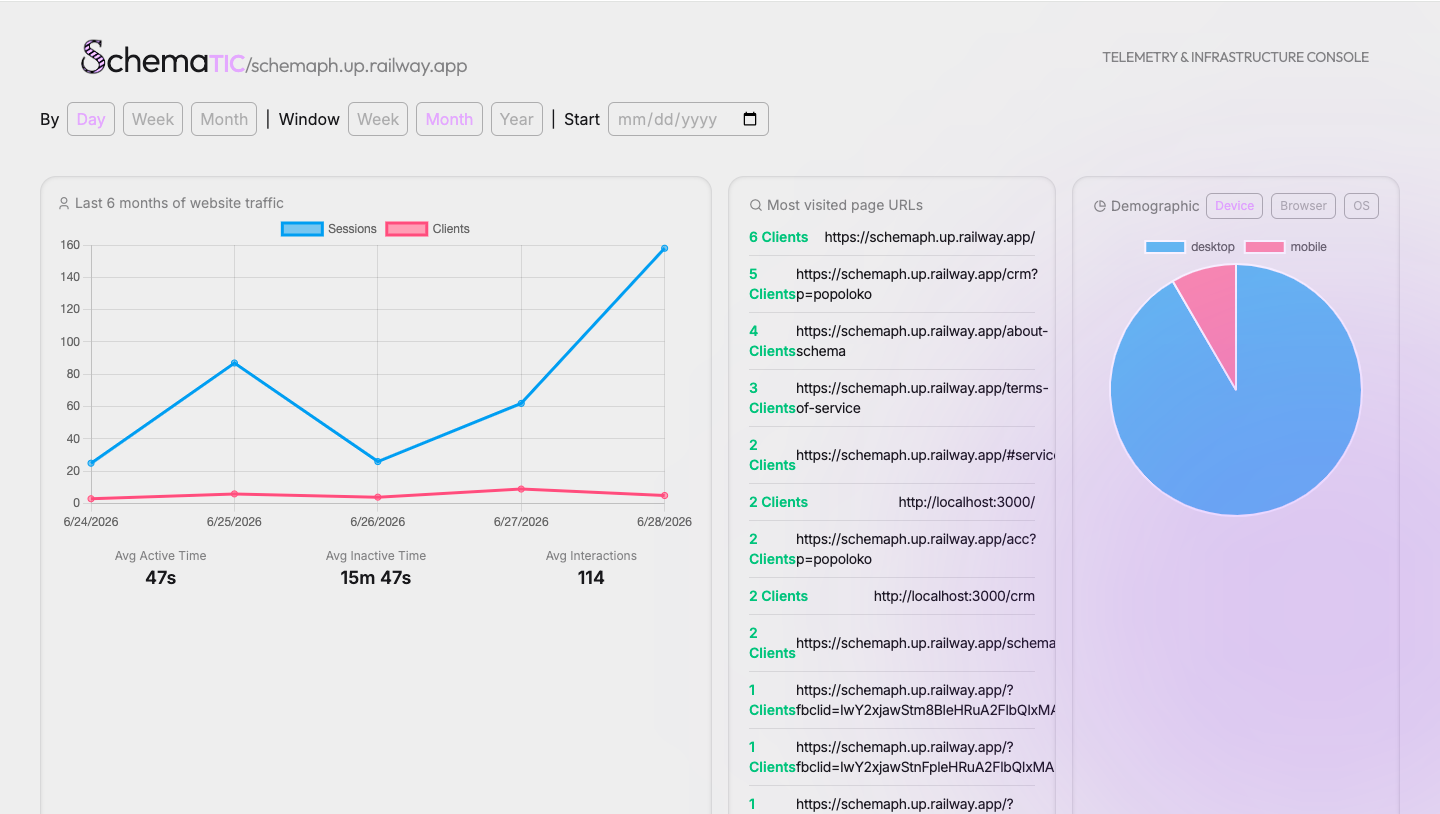Screen dimensions: 1440x814
Task: Group traffic By Month
Action: point(224,119)
